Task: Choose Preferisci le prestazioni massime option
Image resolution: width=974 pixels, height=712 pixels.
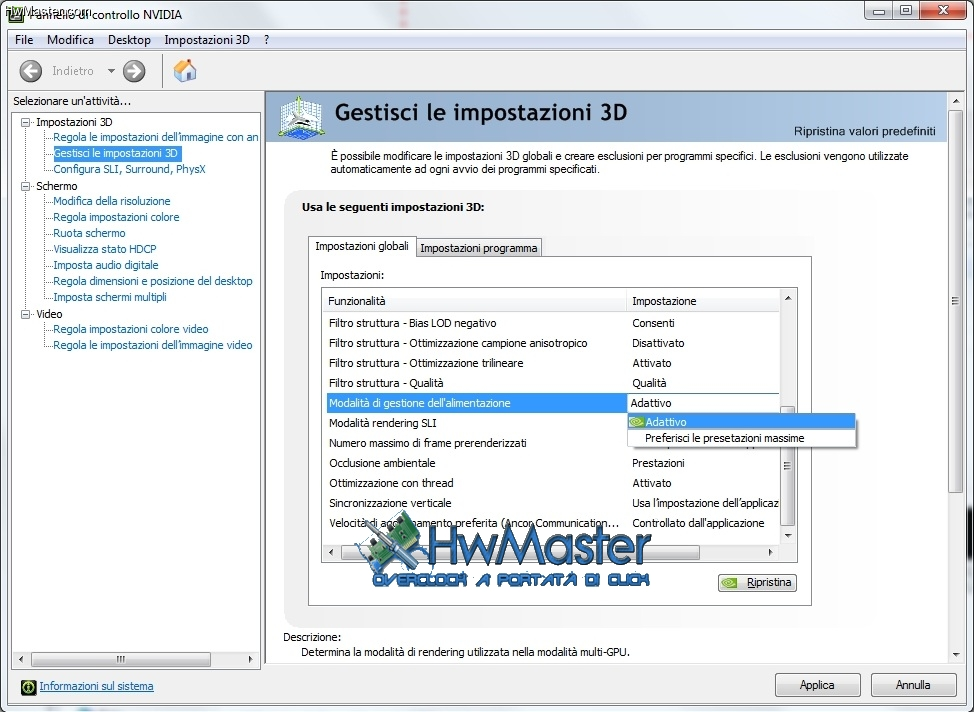Action: [x=742, y=438]
